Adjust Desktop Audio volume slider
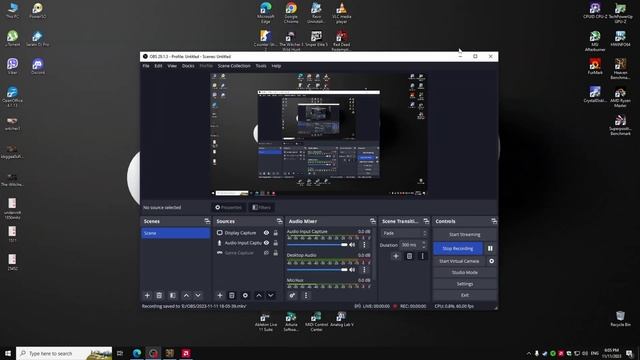640x360 pixels. pyautogui.click(x=317, y=269)
